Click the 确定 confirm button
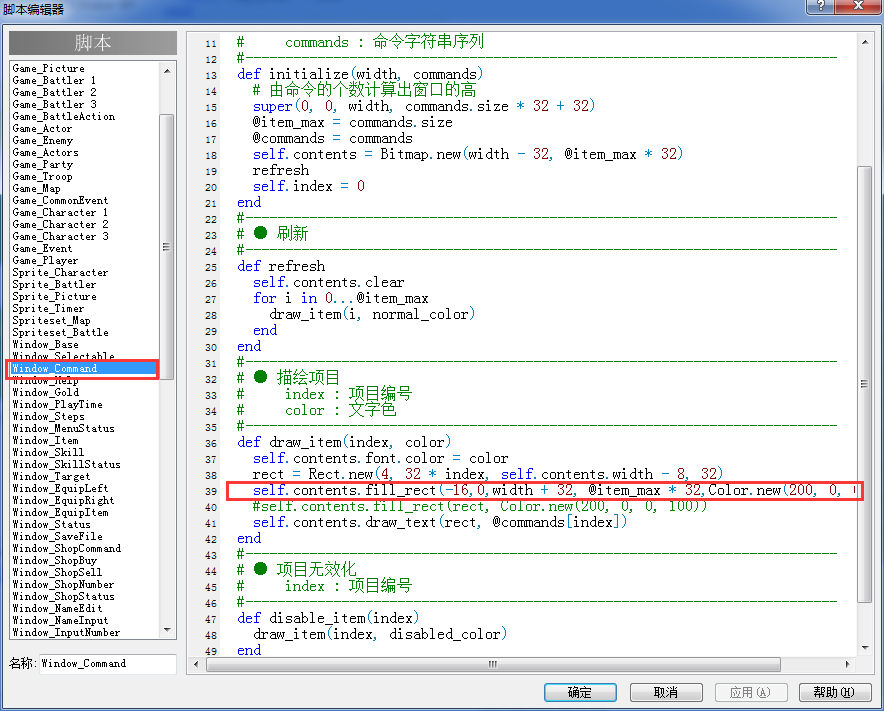This screenshot has height=711, width=884. [x=580, y=692]
